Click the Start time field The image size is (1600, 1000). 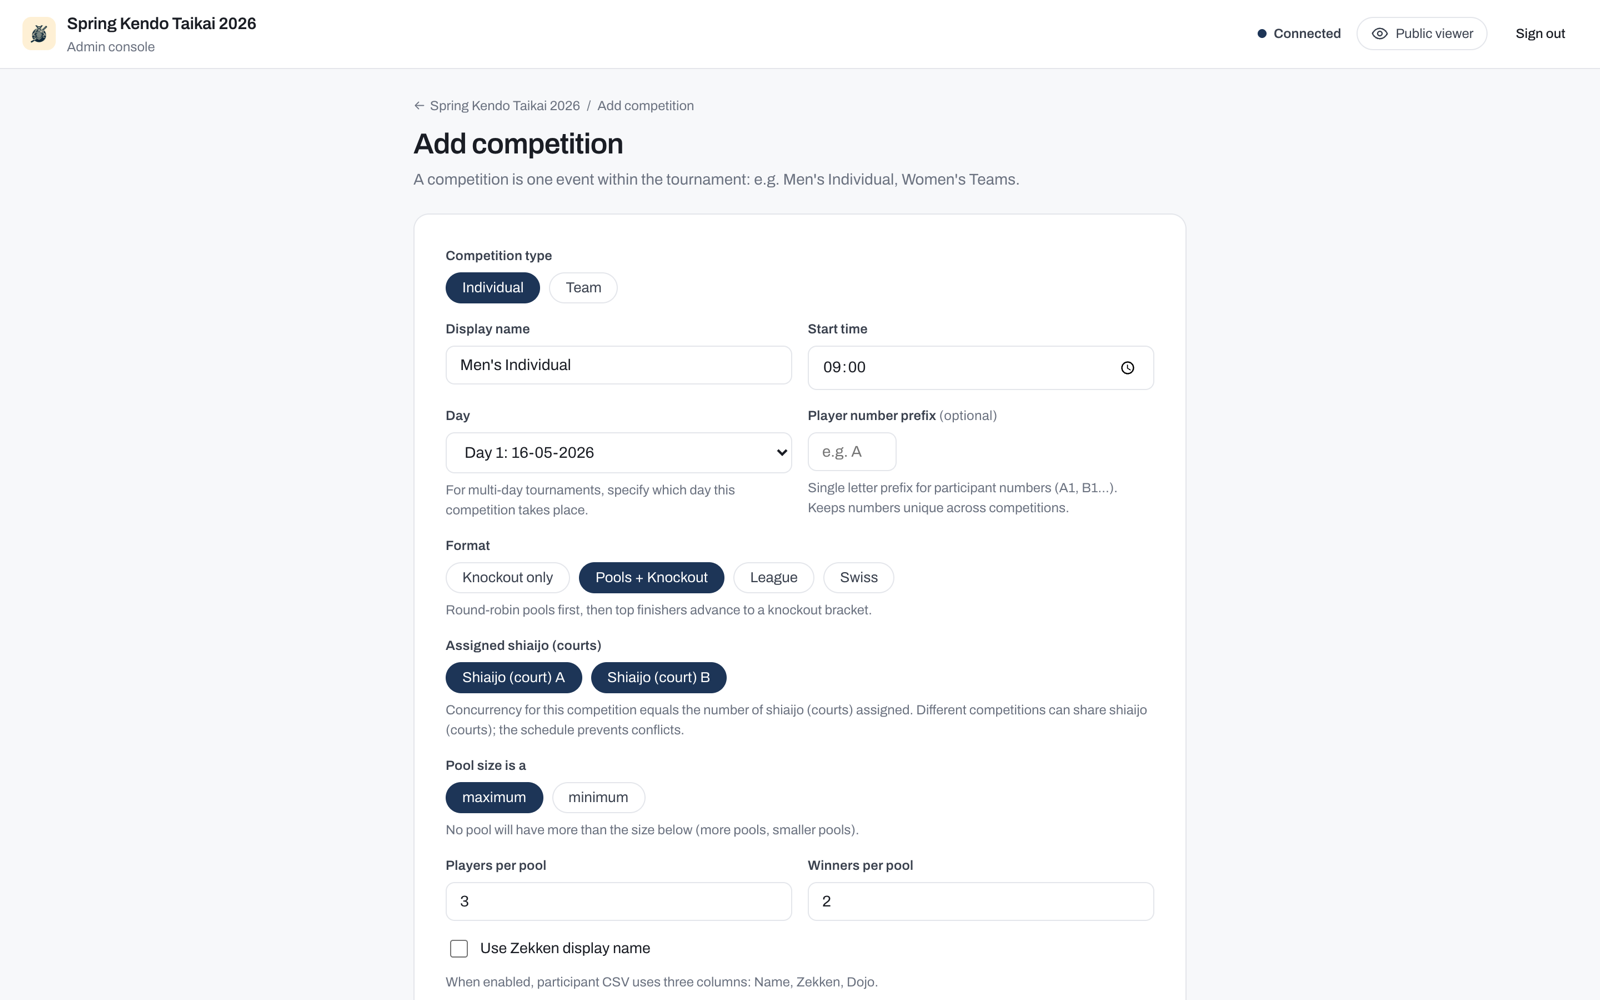tap(981, 368)
